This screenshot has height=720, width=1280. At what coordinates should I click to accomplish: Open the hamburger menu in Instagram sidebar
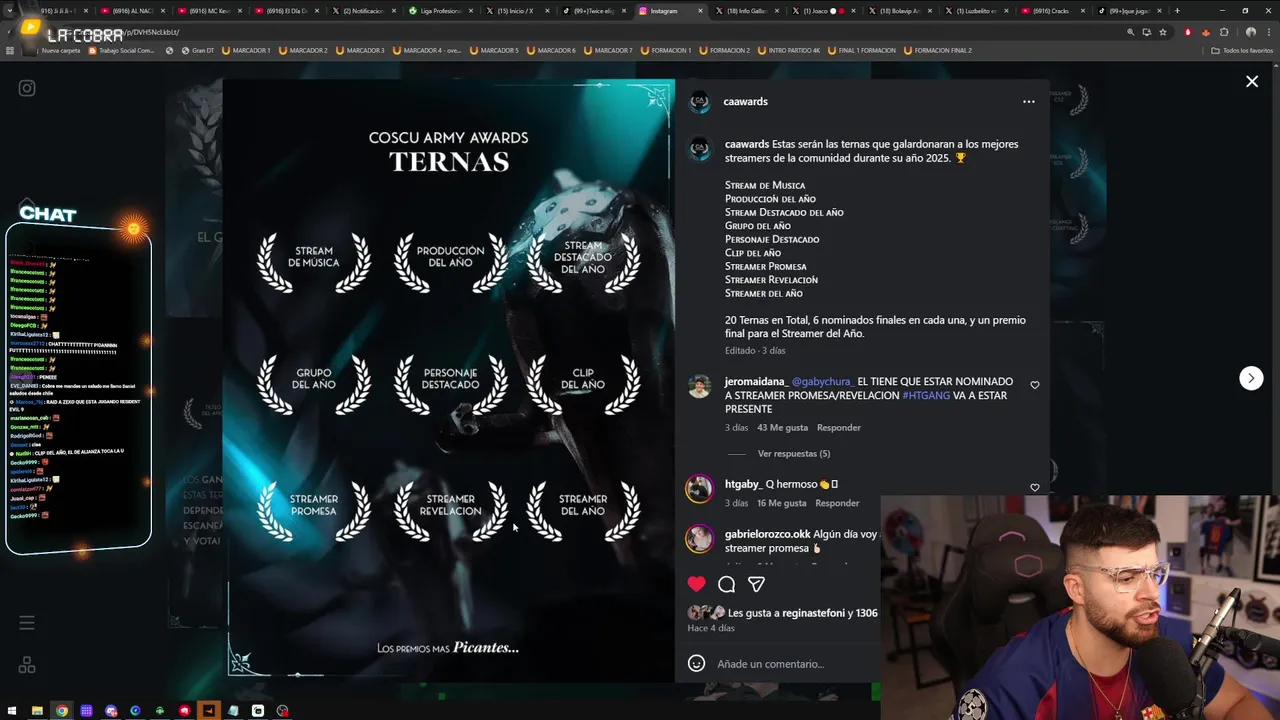pyautogui.click(x=27, y=623)
